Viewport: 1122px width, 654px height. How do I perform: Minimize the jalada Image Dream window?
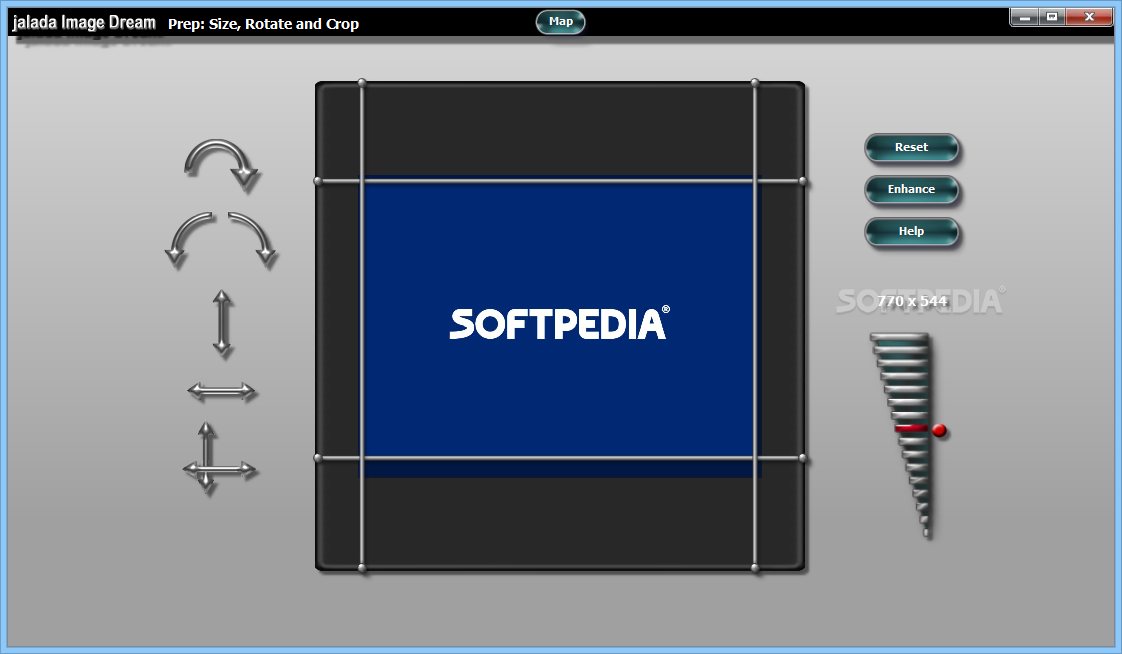1024,16
